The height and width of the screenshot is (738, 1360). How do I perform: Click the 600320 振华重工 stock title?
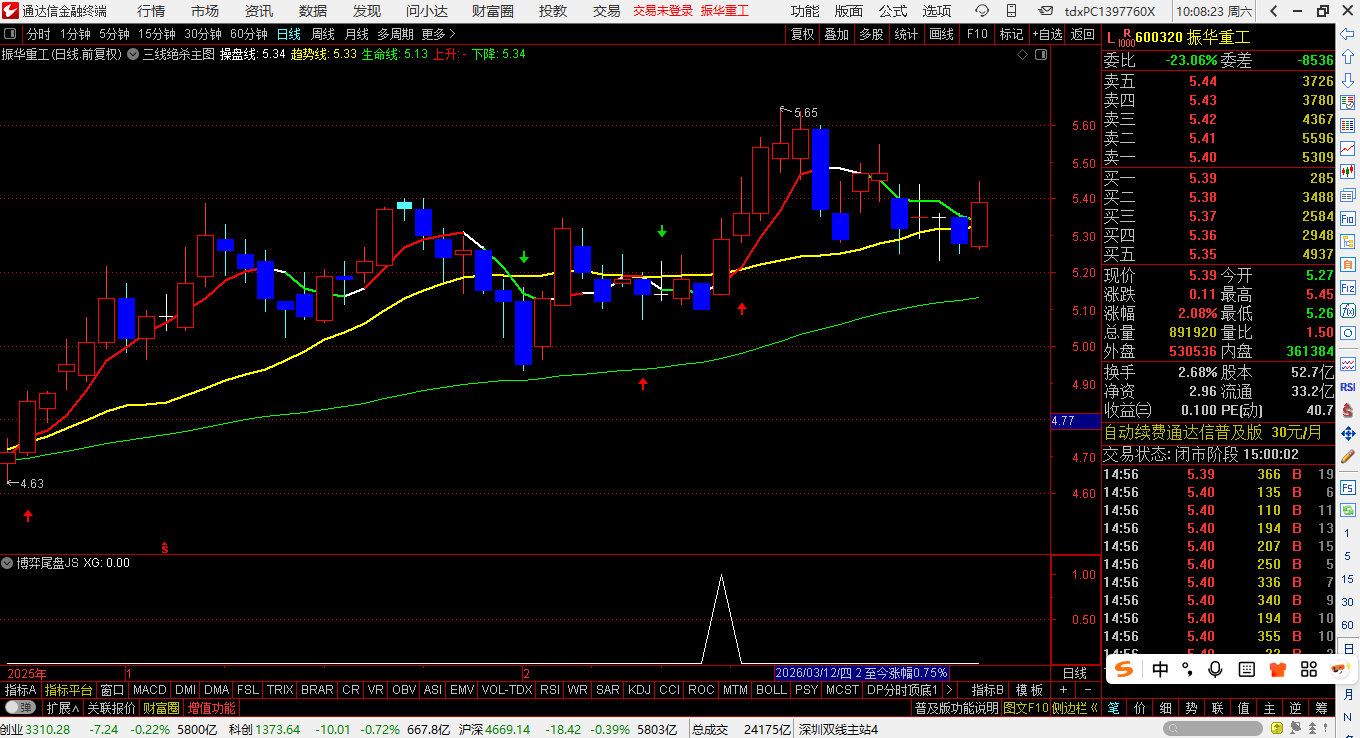pos(1192,37)
